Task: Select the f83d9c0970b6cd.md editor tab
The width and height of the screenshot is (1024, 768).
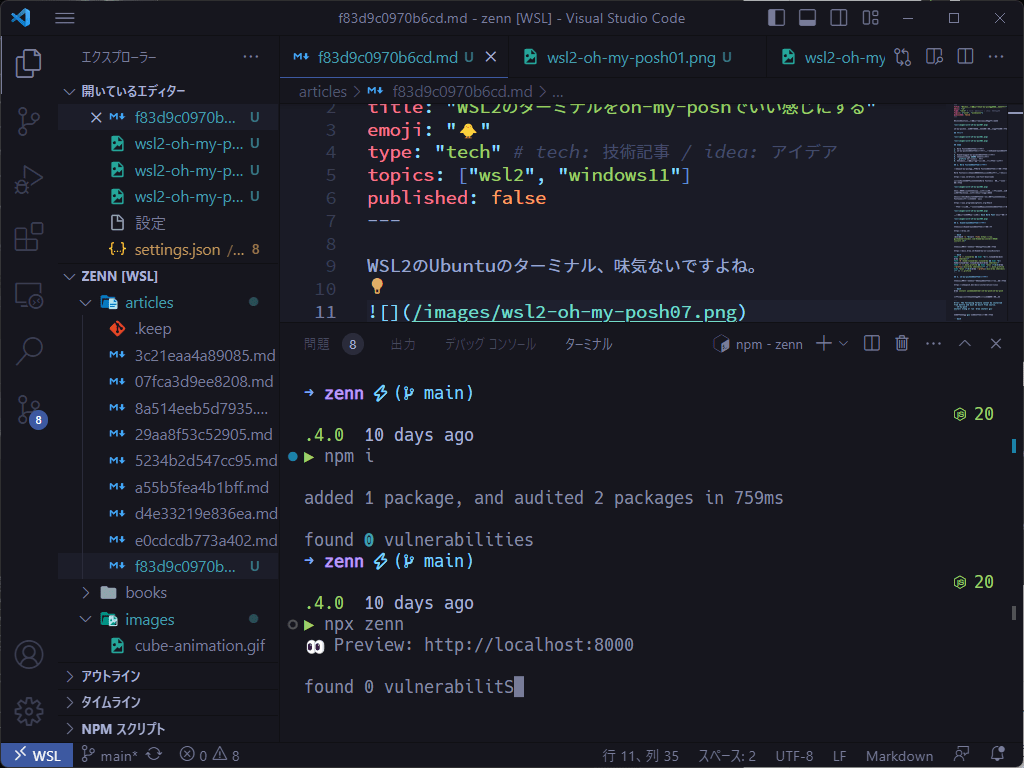Action: [394, 57]
